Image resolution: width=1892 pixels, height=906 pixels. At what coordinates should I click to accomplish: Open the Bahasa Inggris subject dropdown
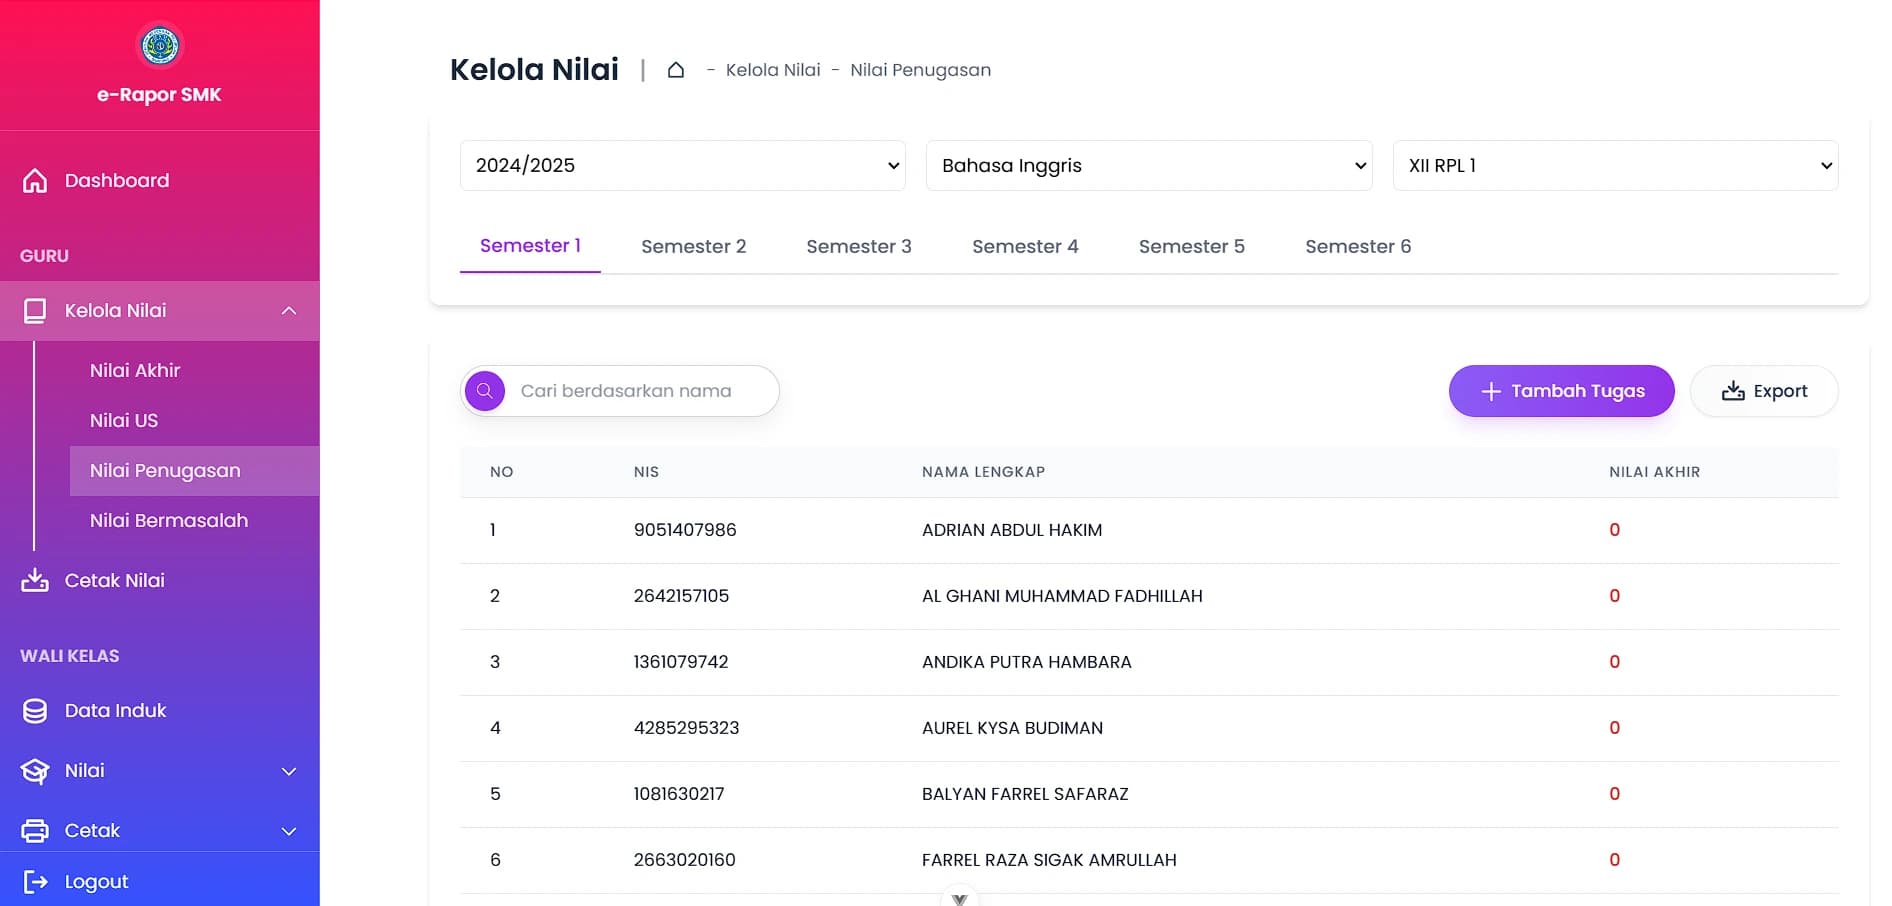[1148, 166]
